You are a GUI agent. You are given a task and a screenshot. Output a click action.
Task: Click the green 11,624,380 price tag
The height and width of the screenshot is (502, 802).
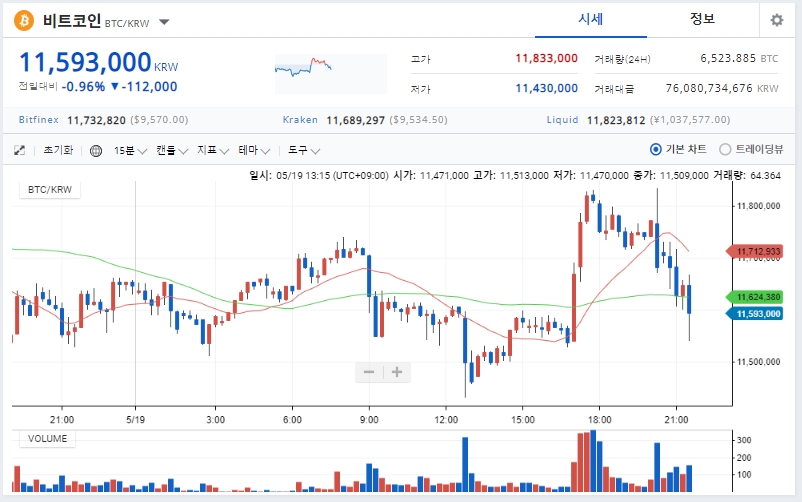coord(754,297)
